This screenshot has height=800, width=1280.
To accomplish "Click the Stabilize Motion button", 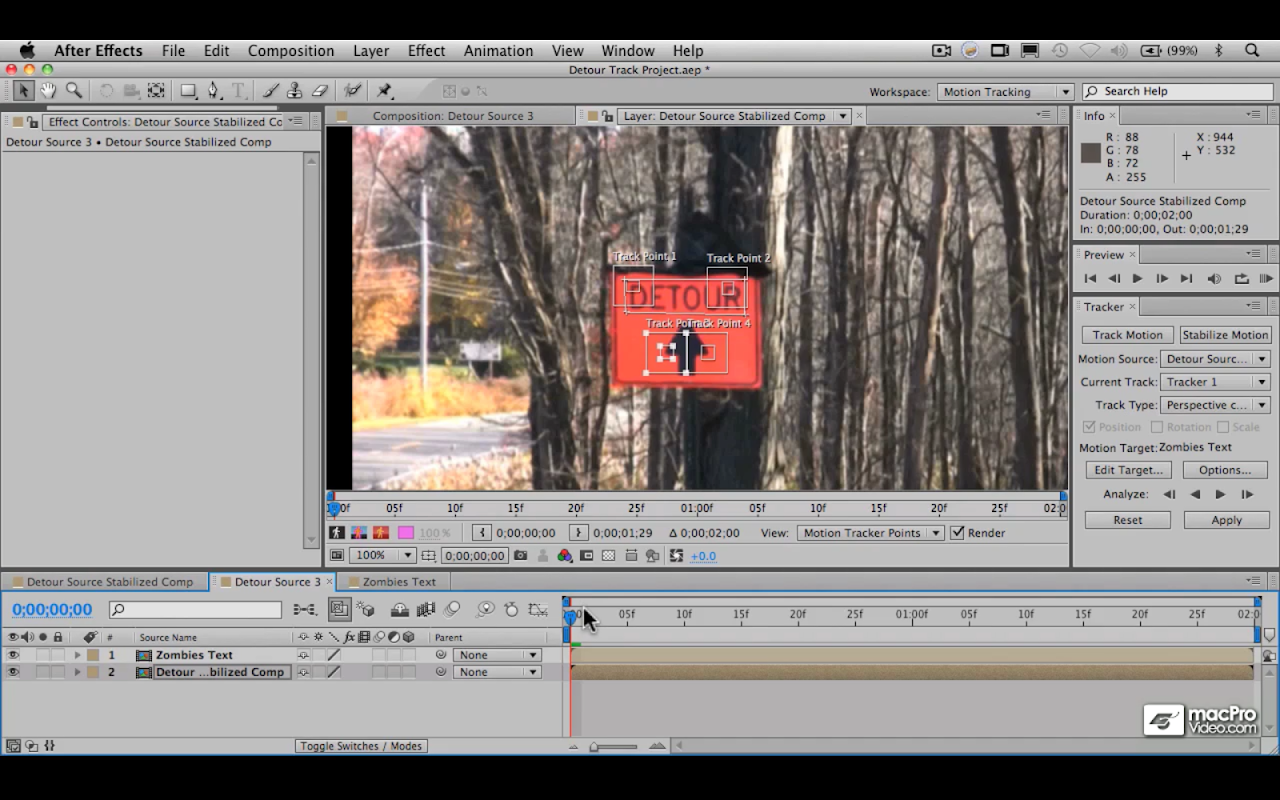I will point(1225,335).
